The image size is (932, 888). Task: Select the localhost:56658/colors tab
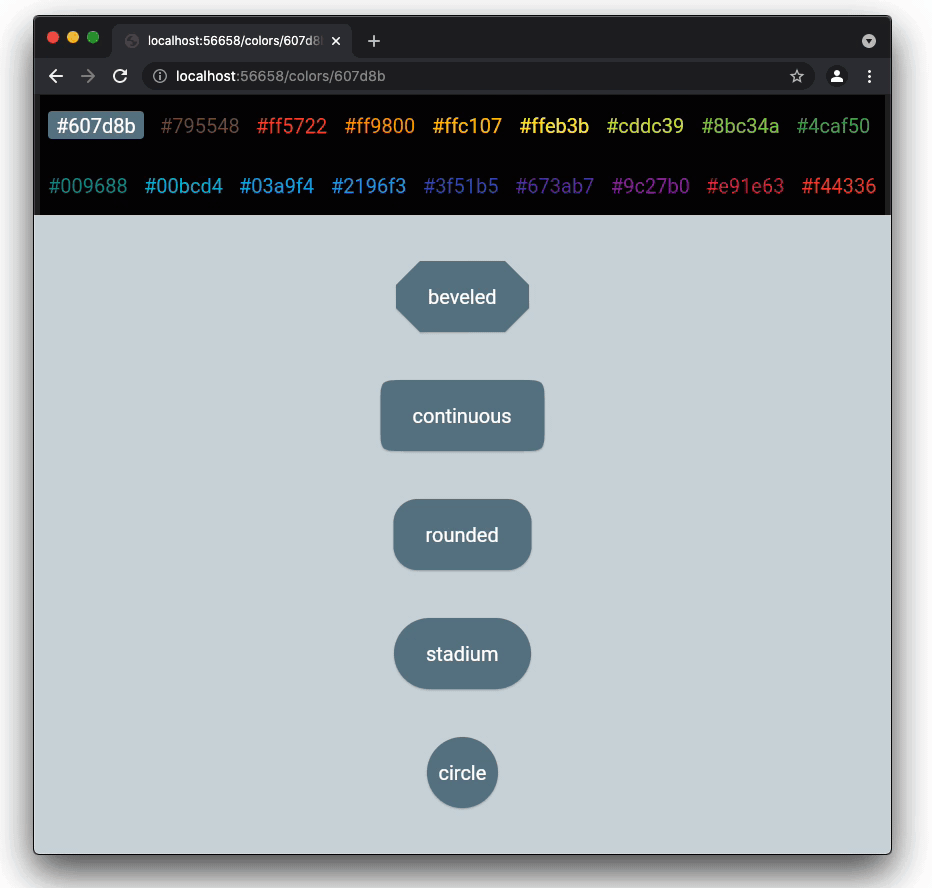[x=232, y=41]
